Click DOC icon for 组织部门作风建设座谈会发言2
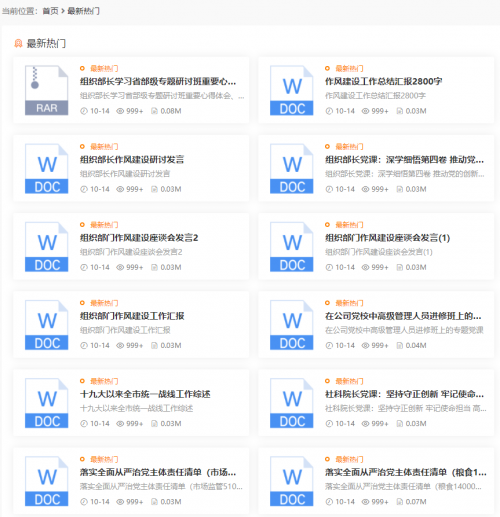 click(x=47, y=247)
